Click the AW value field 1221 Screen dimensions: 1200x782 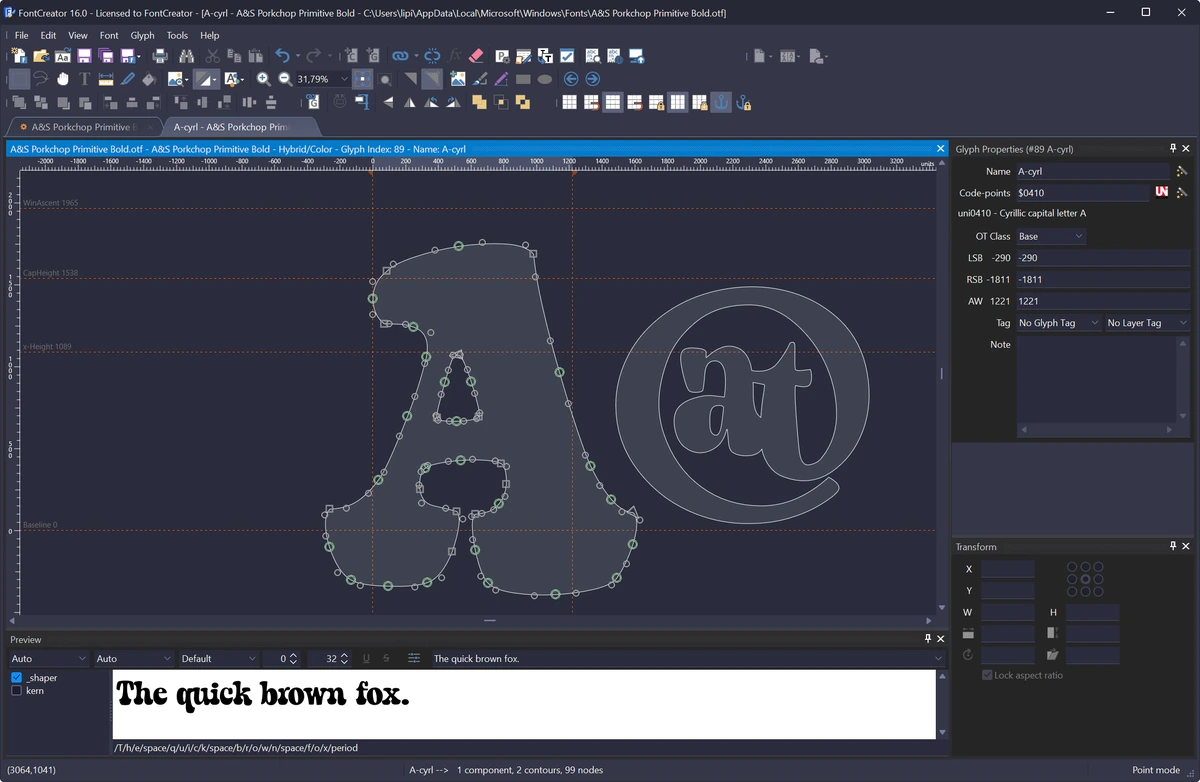coord(1103,301)
